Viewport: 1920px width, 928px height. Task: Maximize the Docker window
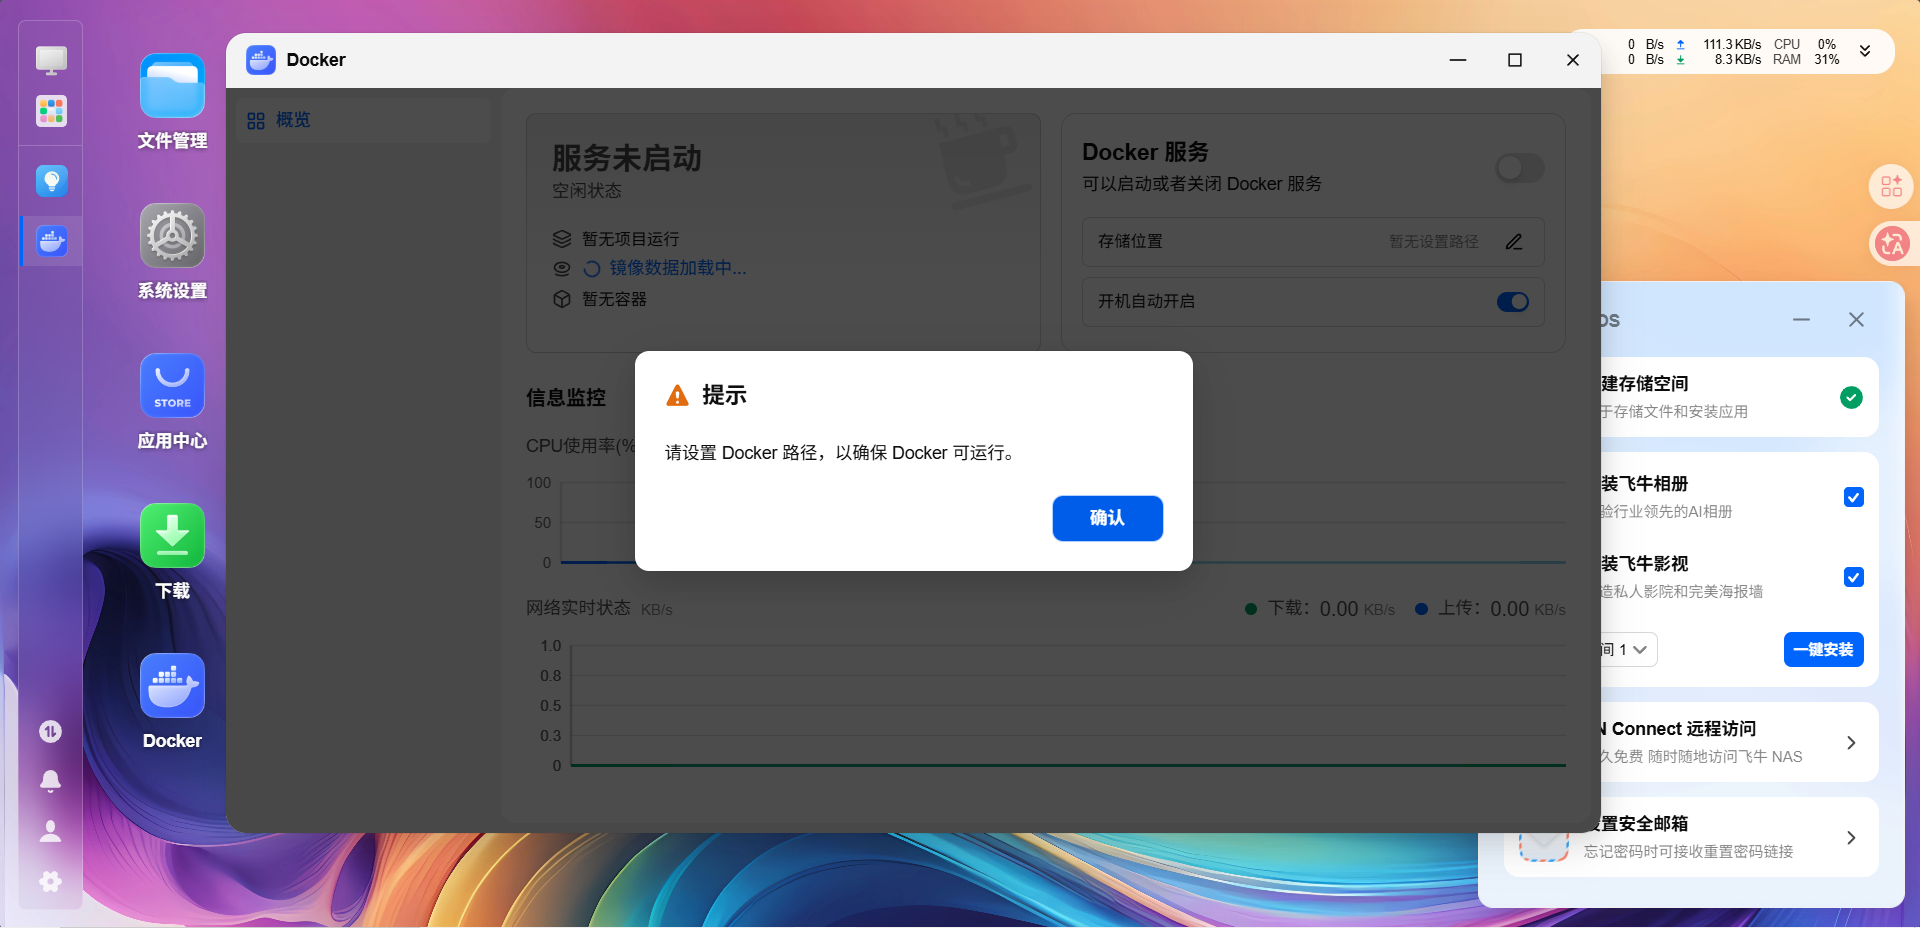[x=1515, y=60]
